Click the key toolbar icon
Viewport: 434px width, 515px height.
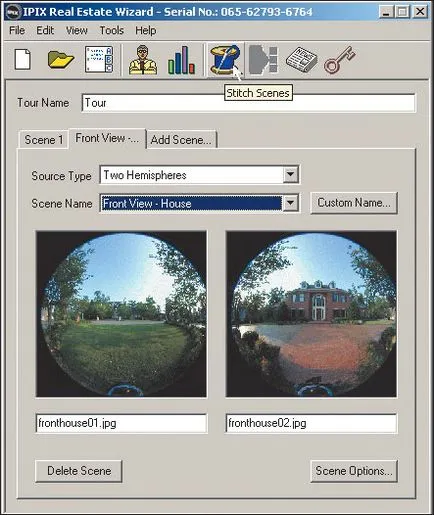(340, 60)
